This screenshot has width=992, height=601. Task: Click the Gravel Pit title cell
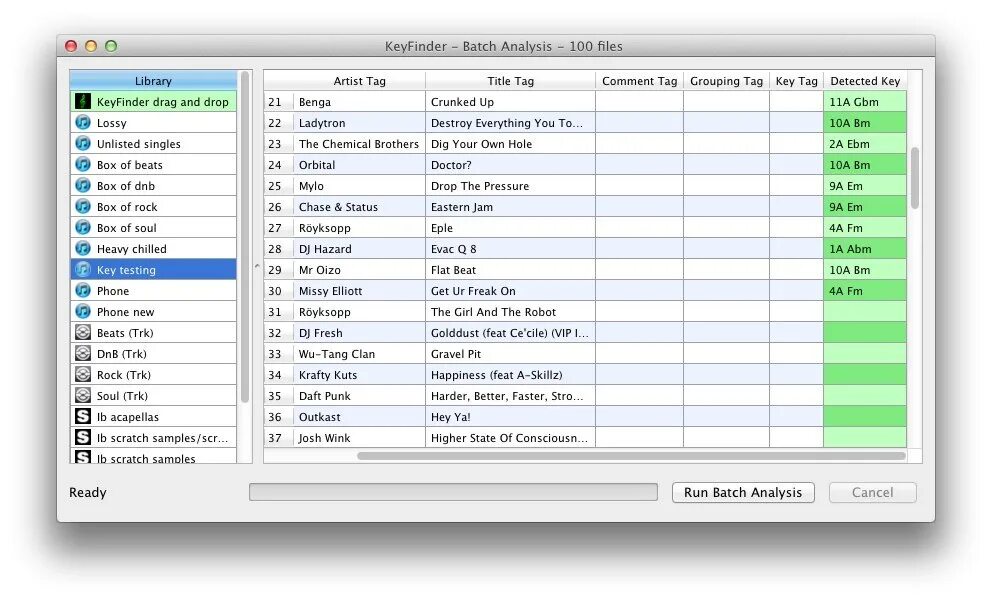[x=511, y=354]
